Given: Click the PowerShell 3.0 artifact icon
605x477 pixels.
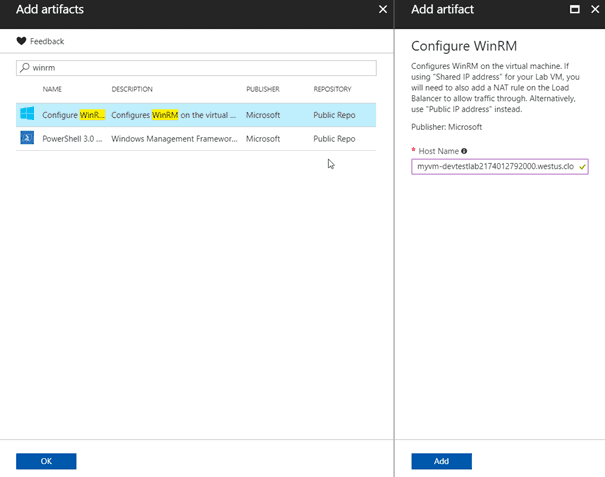Looking at the screenshot, I should tap(27, 138).
